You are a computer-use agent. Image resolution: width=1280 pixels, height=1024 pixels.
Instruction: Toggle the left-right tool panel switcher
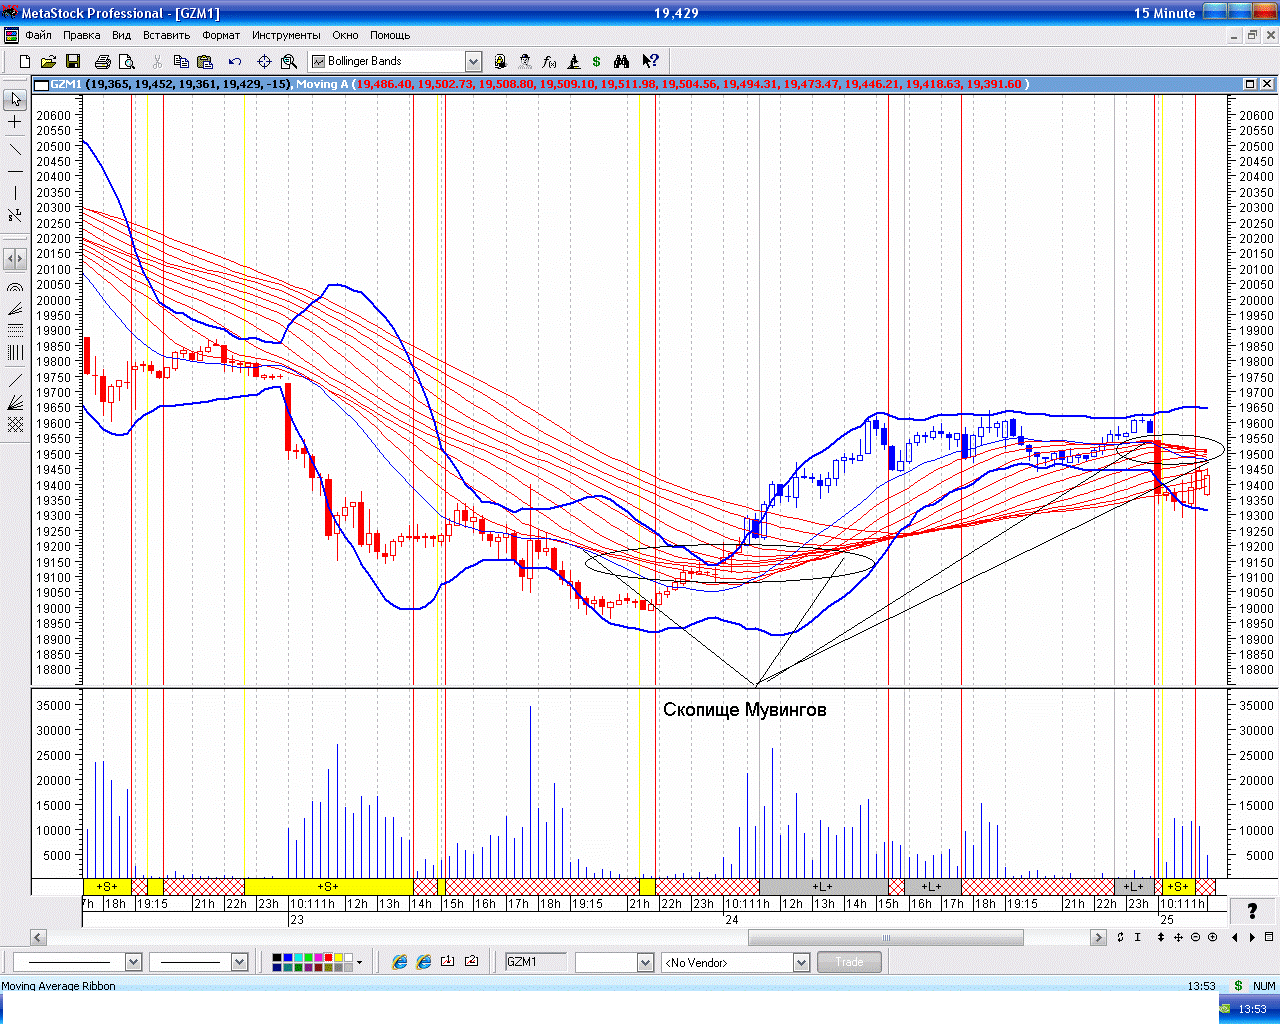15,259
